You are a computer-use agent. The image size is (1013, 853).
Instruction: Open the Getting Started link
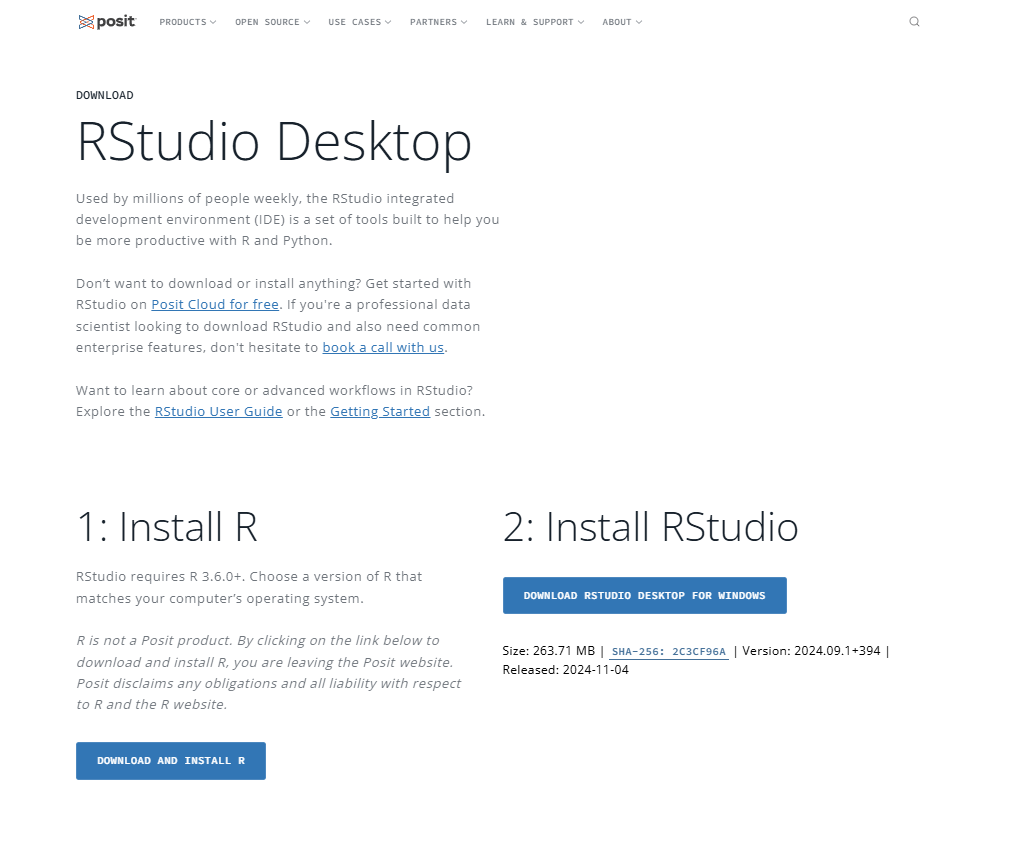click(x=380, y=412)
